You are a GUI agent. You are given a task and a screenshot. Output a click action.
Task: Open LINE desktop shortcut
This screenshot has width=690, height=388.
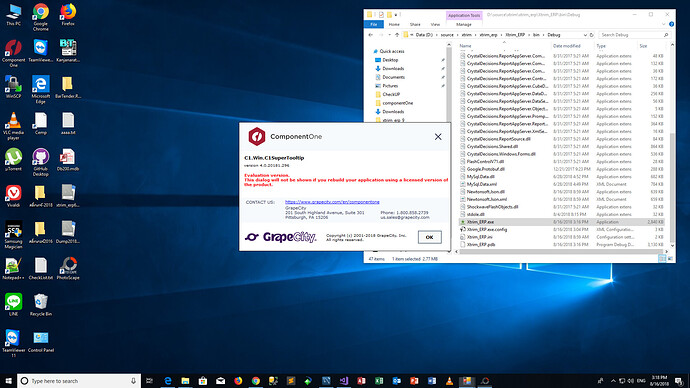coord(13,305)
